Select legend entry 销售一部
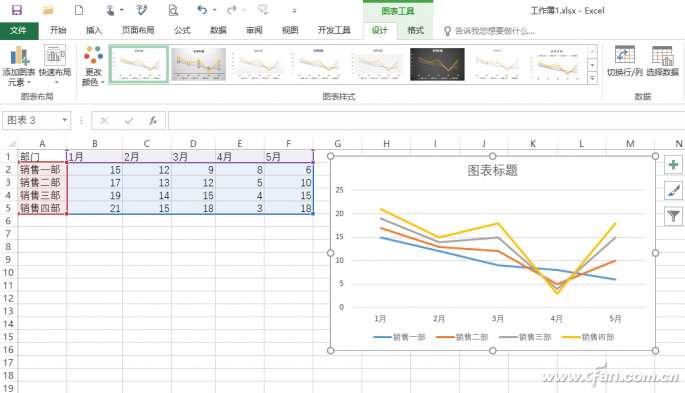 coord(399,337)
